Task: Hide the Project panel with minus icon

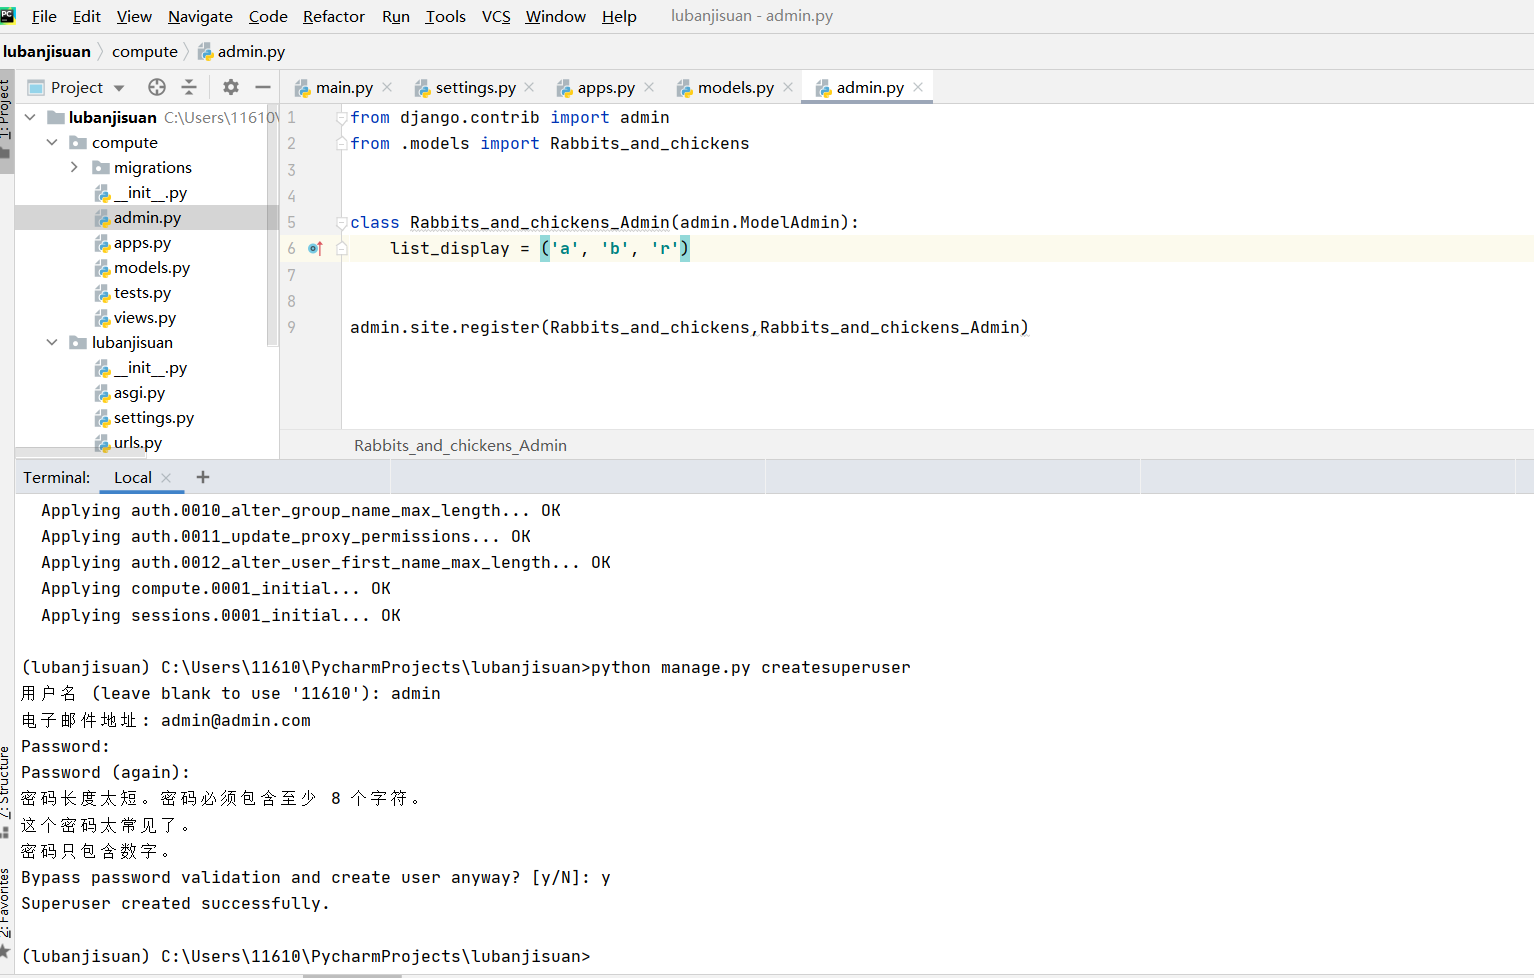Action: pyautogui.click(x=263, y=87)
